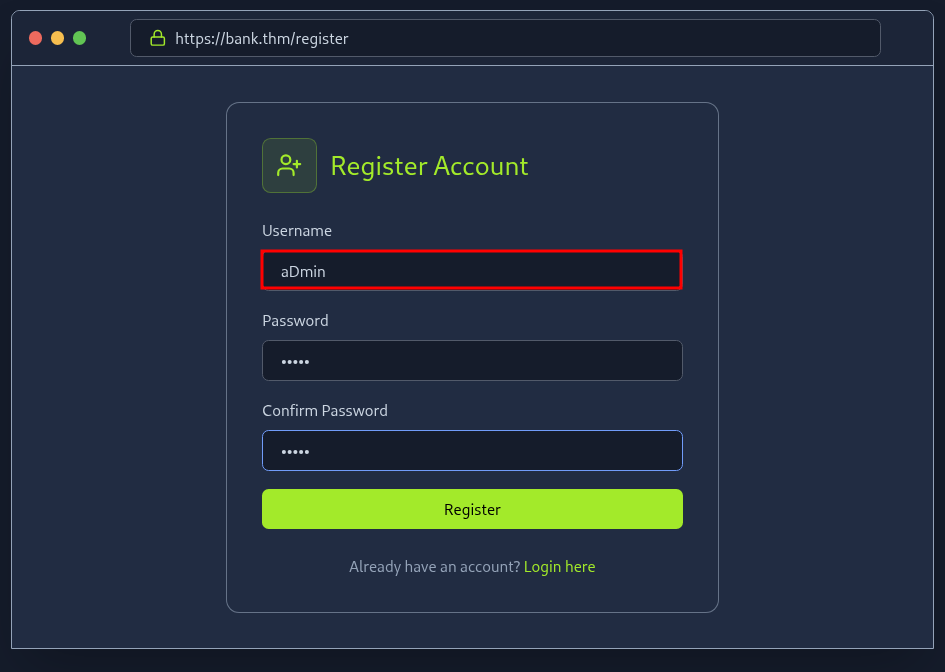This screenshot has width=945, height=672.
Task: Click the red close window dot
Action: [x=36, y=38]
